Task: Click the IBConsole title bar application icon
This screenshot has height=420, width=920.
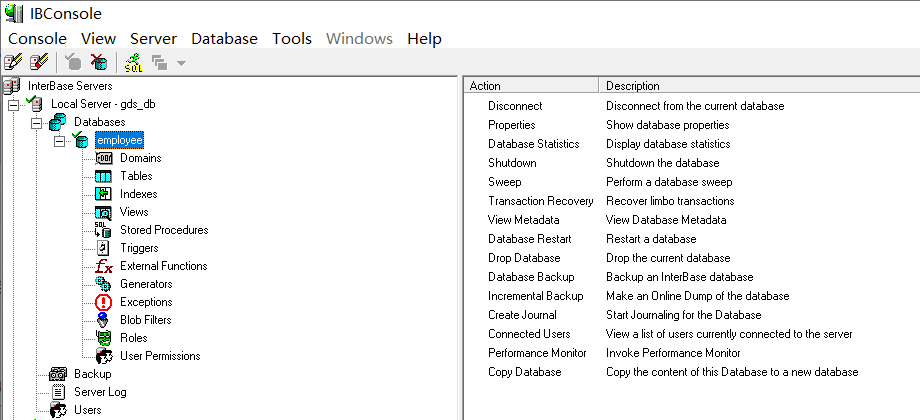Action: (x=13, y=13)
